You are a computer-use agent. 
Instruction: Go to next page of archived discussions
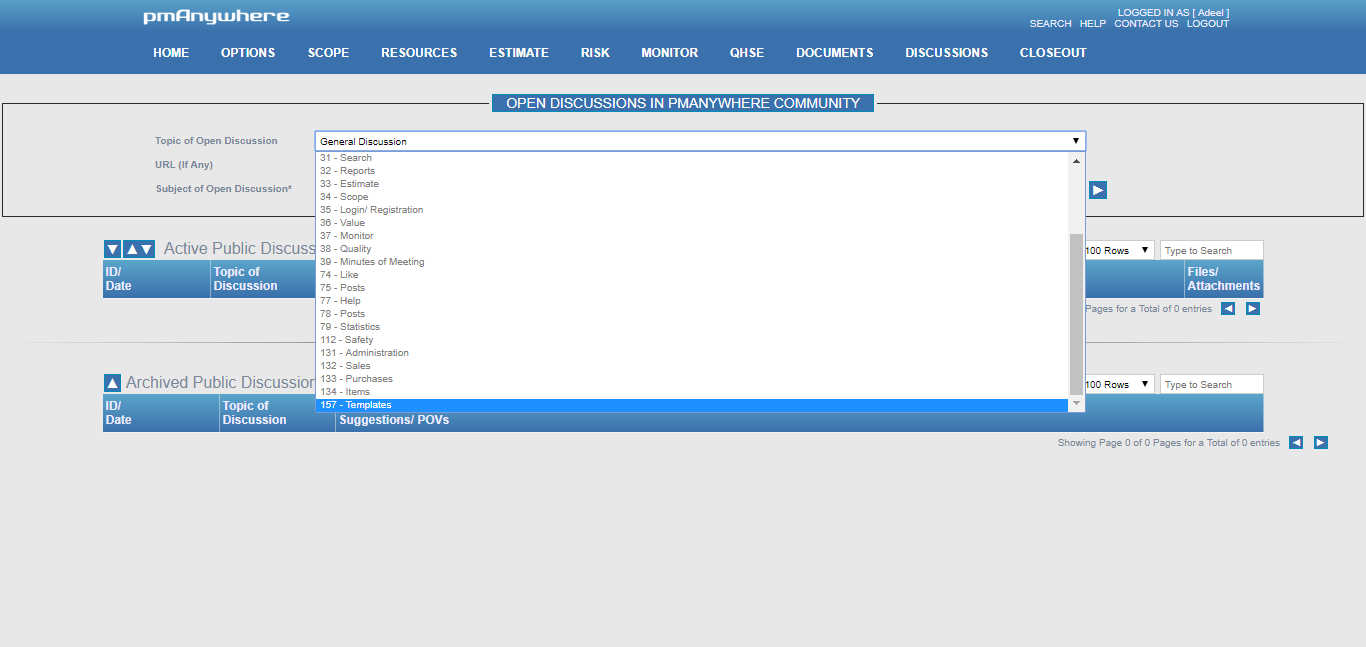point(1320,443)
